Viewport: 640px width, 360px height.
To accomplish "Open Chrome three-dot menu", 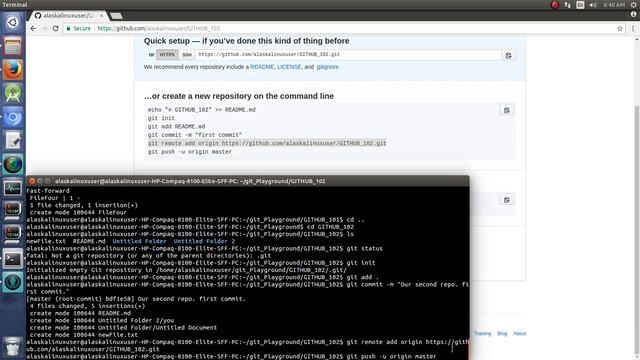I will (633, 29).
